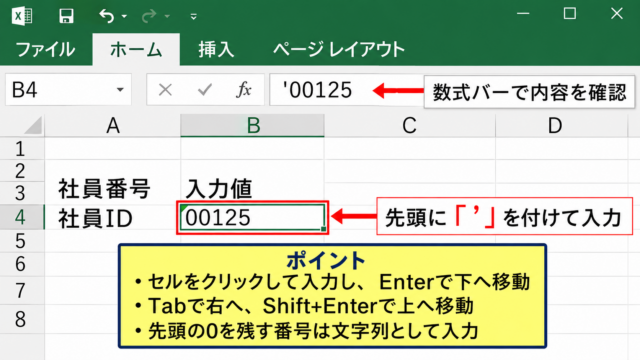Switch to the ホーム tab
Screen dimensions: 640x360
(x=136, y=49)
